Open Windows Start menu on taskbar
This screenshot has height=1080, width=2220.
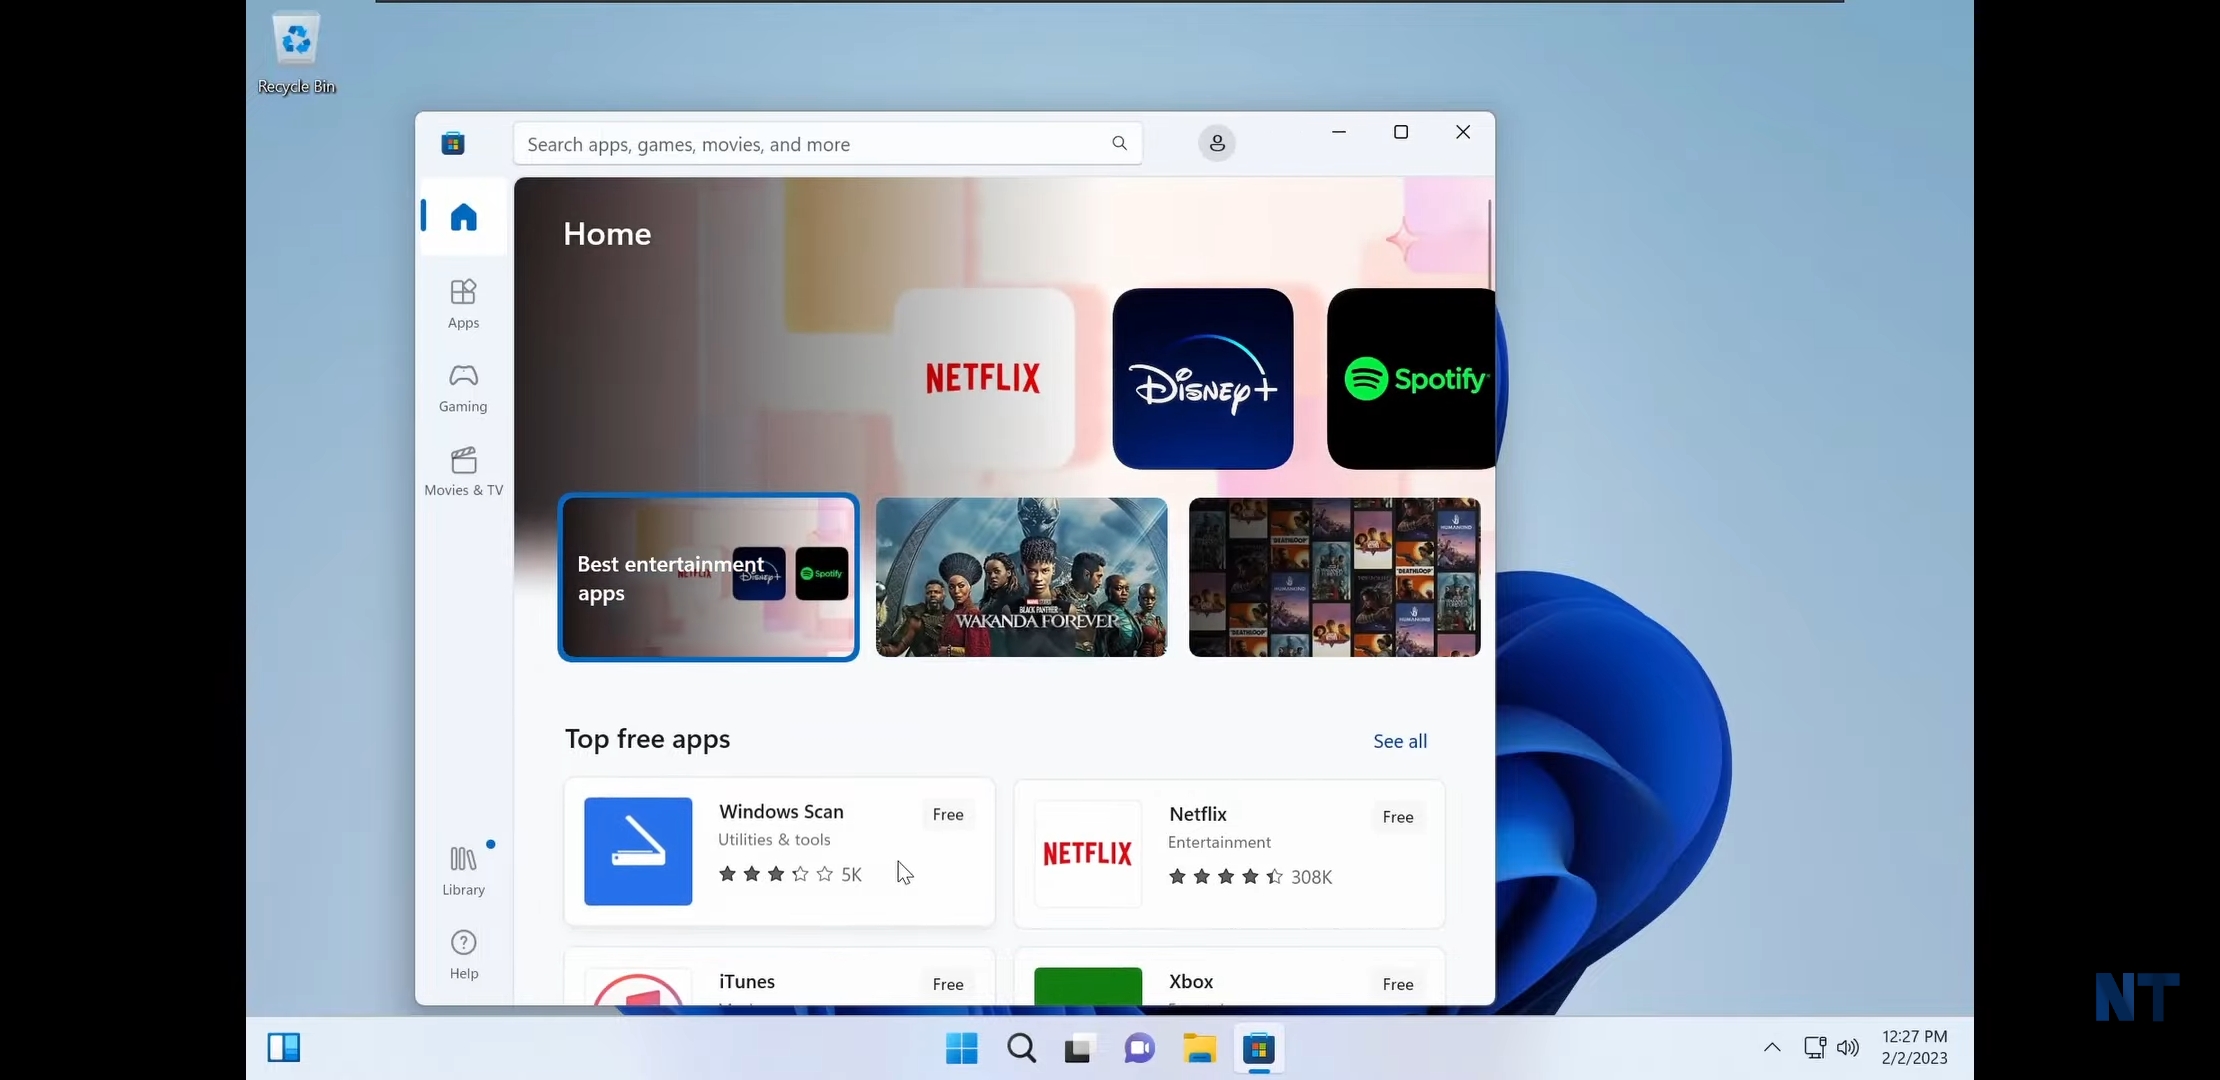pyautogui.click(x=961, y=1048)
